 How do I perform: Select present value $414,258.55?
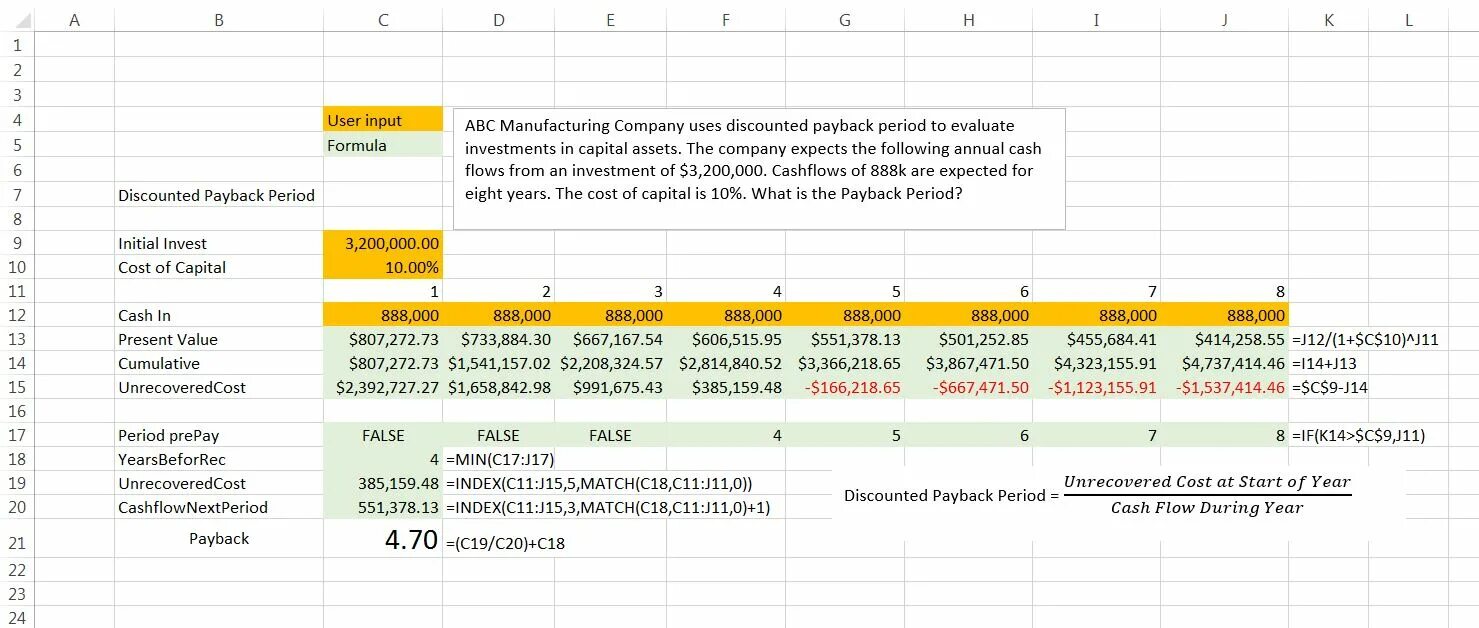(x=1226, y=339)
